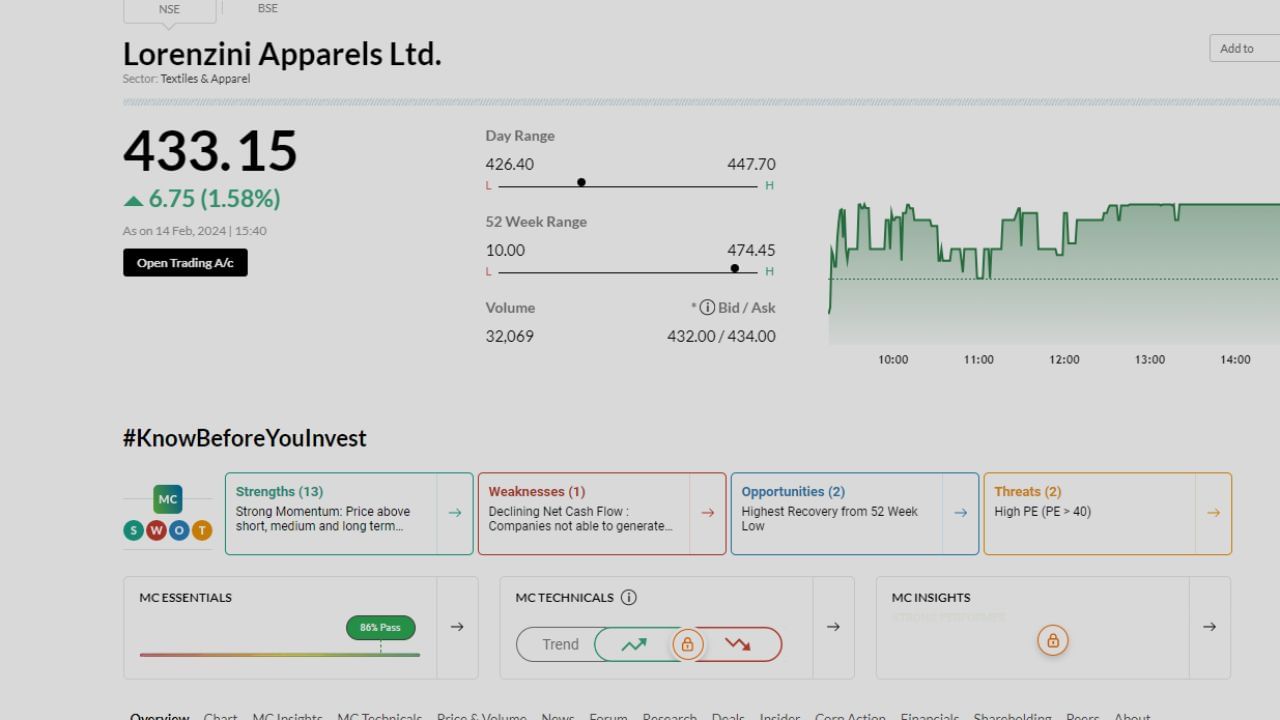
Task: Click the bid/ask value 432.00 / 434.00
Action: pos(721,336)
